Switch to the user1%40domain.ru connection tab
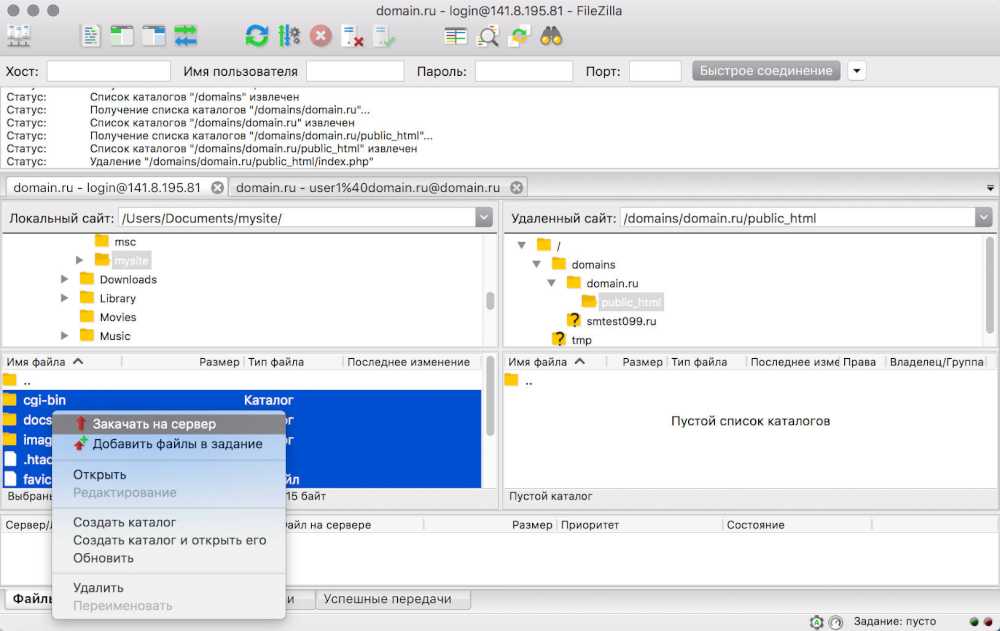1000x631 pixels. [367, 187]
